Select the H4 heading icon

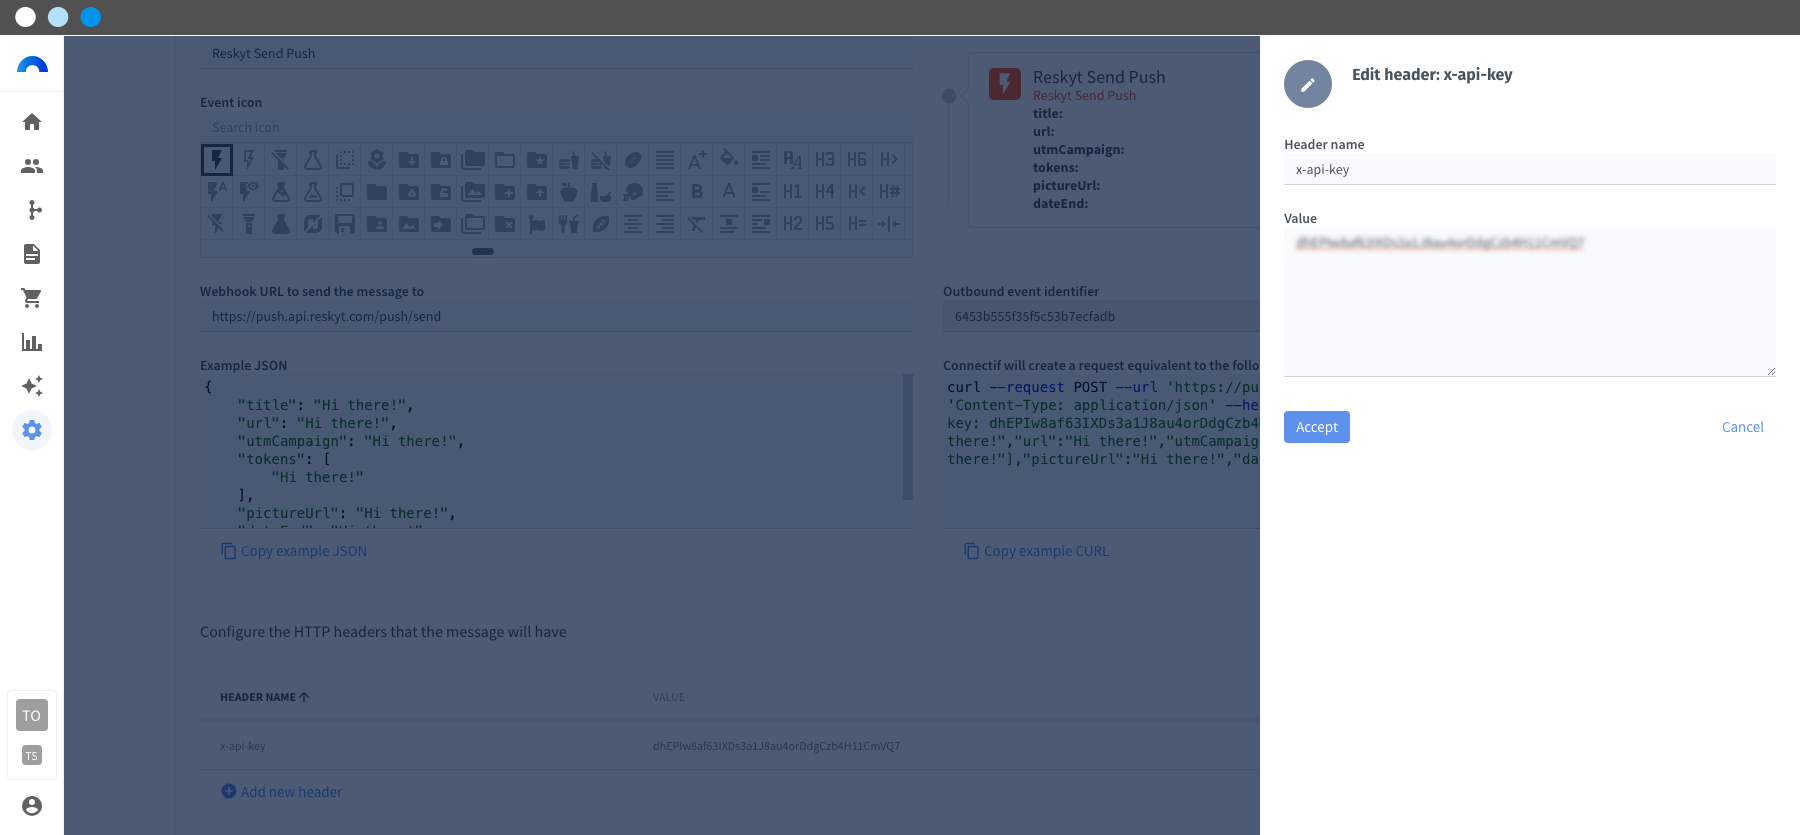click(825, 192)
